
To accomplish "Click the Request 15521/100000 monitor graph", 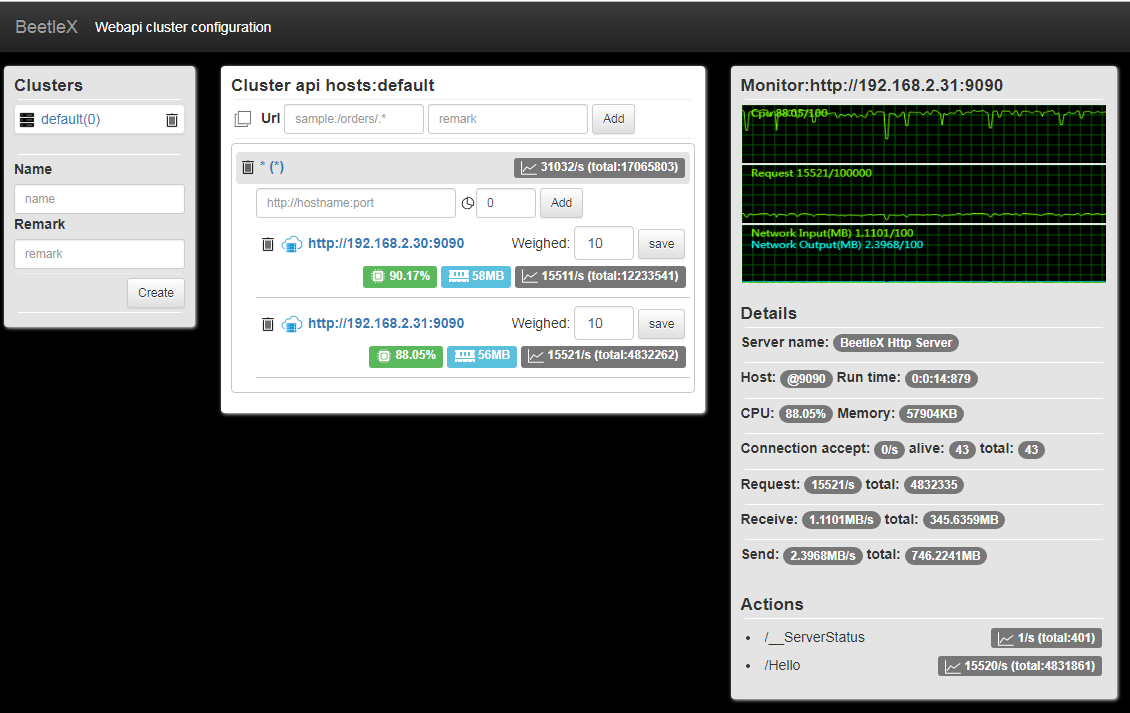I will [x=924, y=194].
